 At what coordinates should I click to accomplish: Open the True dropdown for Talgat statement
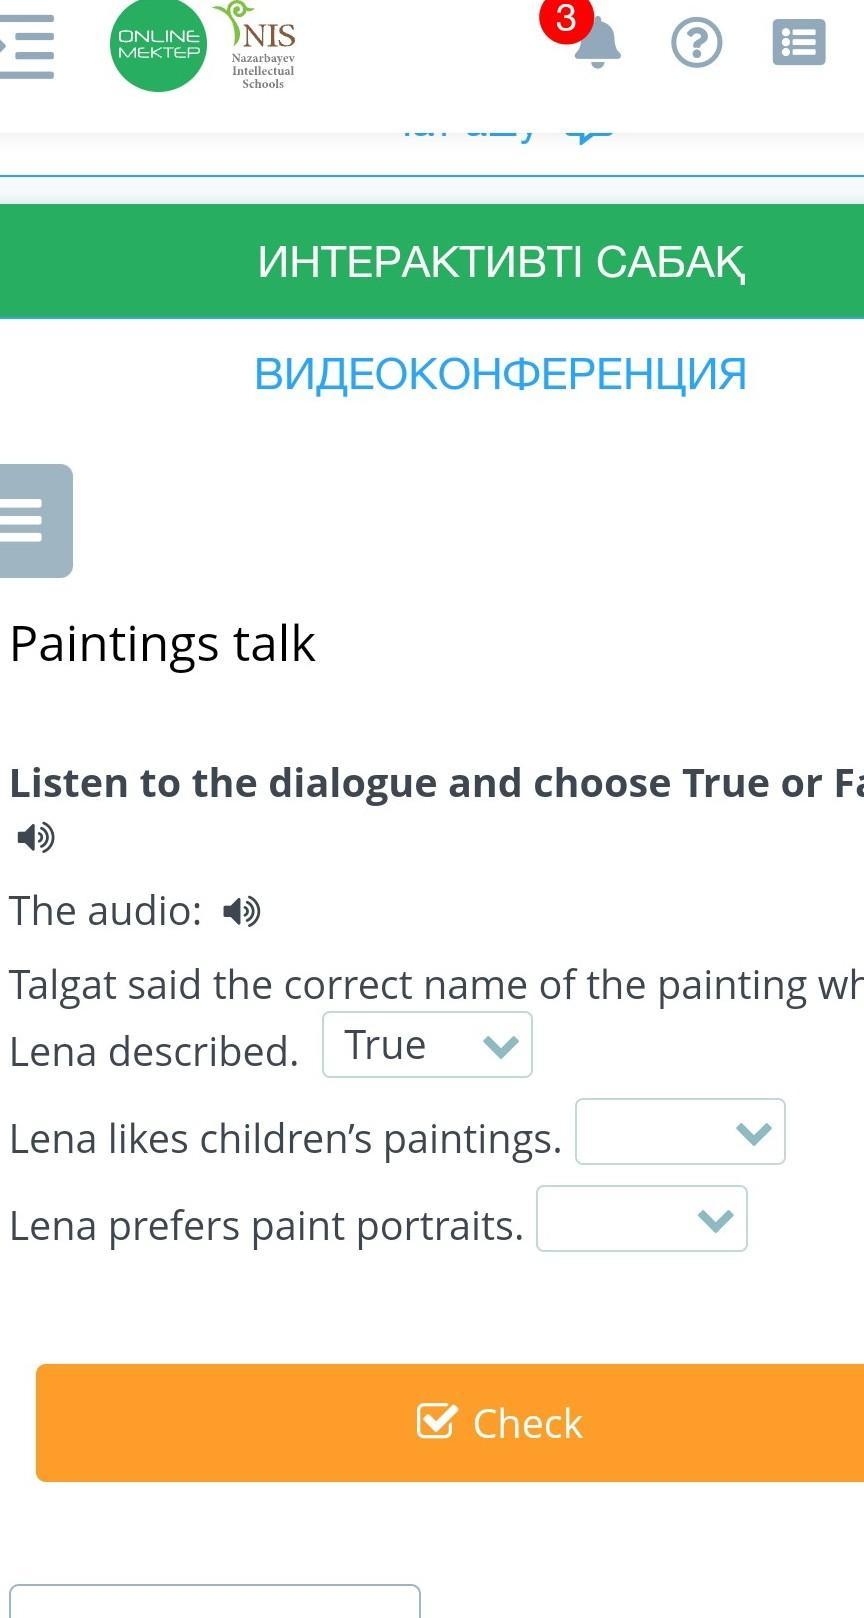pos(427,1045)
